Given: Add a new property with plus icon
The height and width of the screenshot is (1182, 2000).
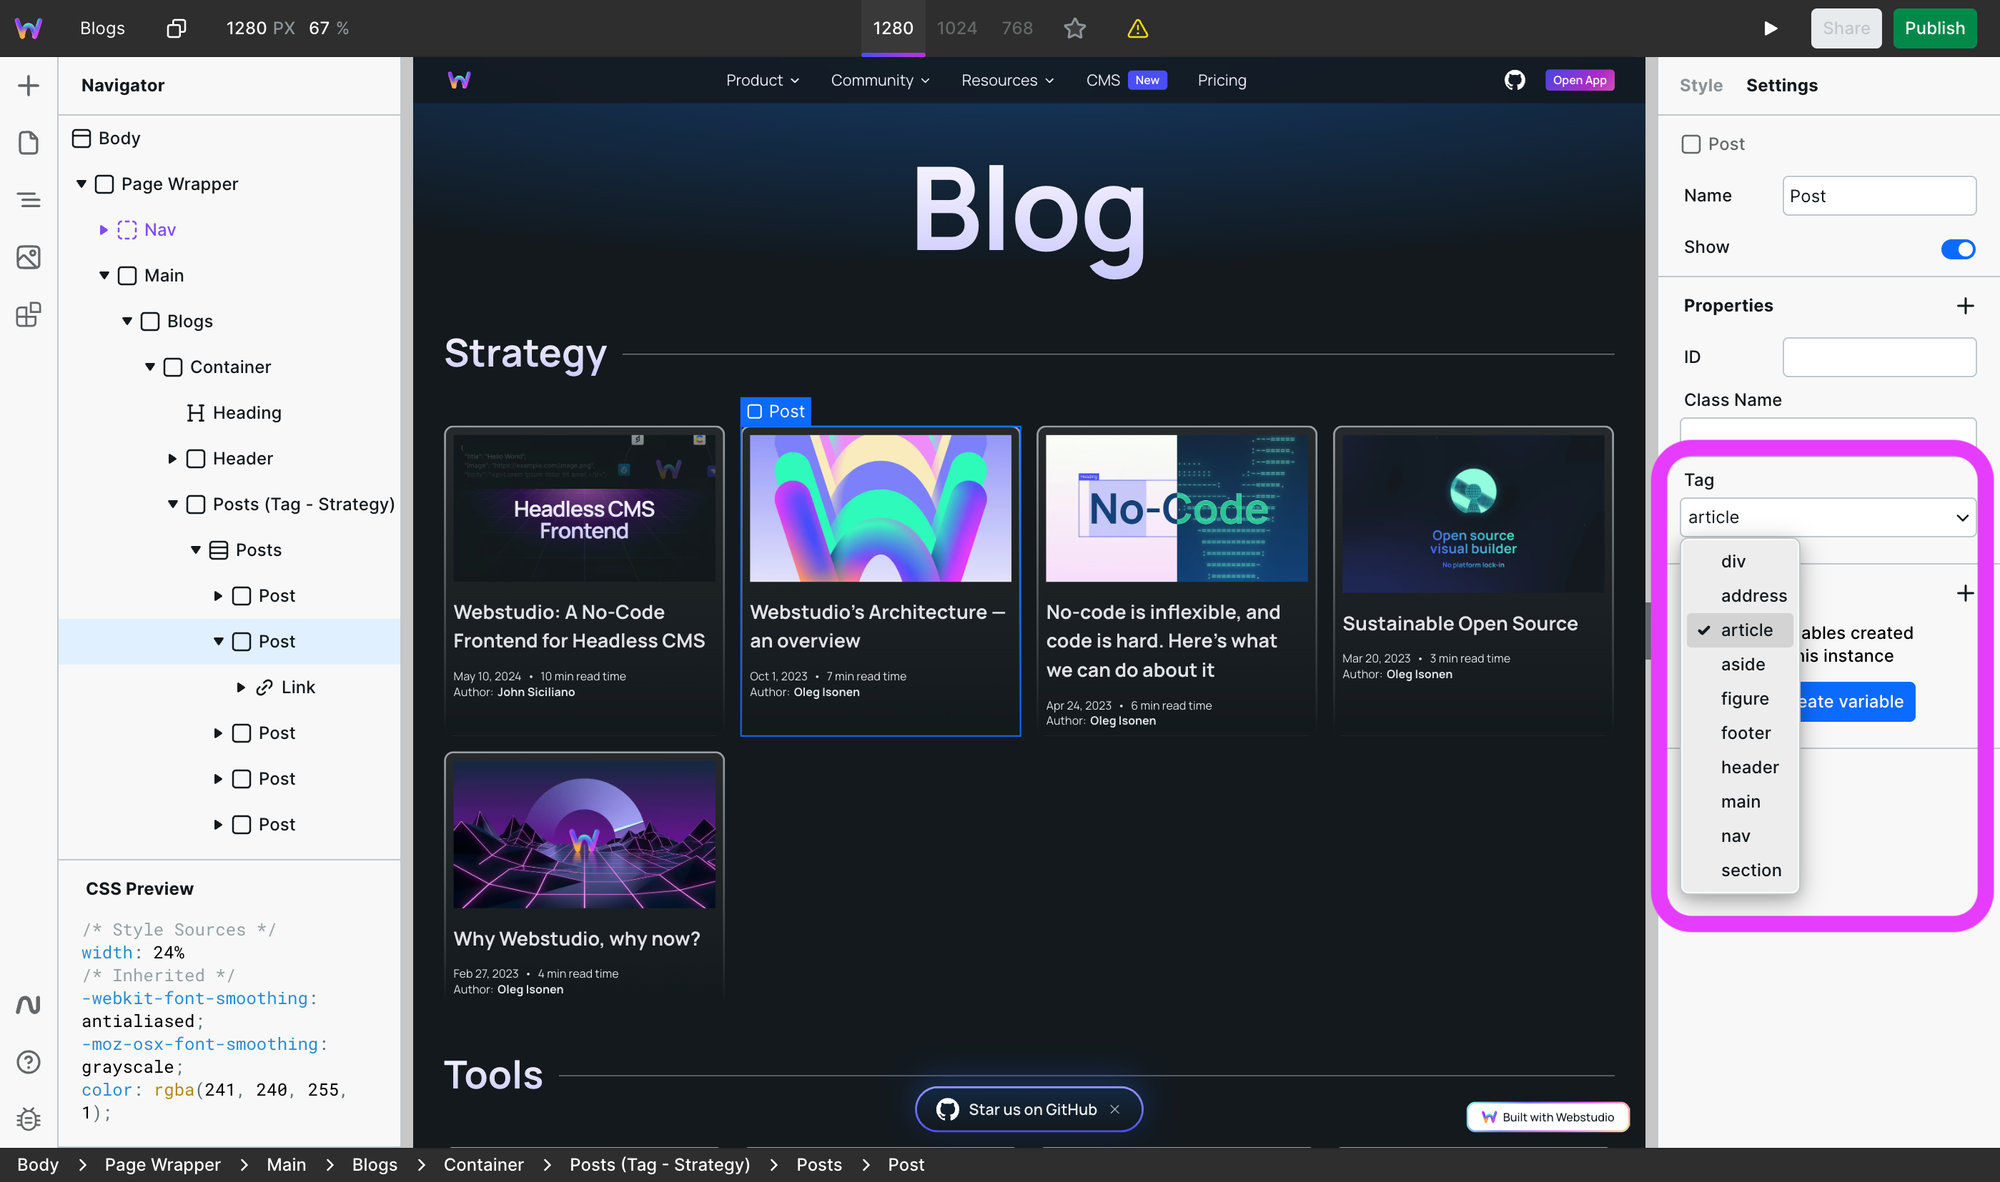Looking at the screenshot, I should (x=1965, y=306).
